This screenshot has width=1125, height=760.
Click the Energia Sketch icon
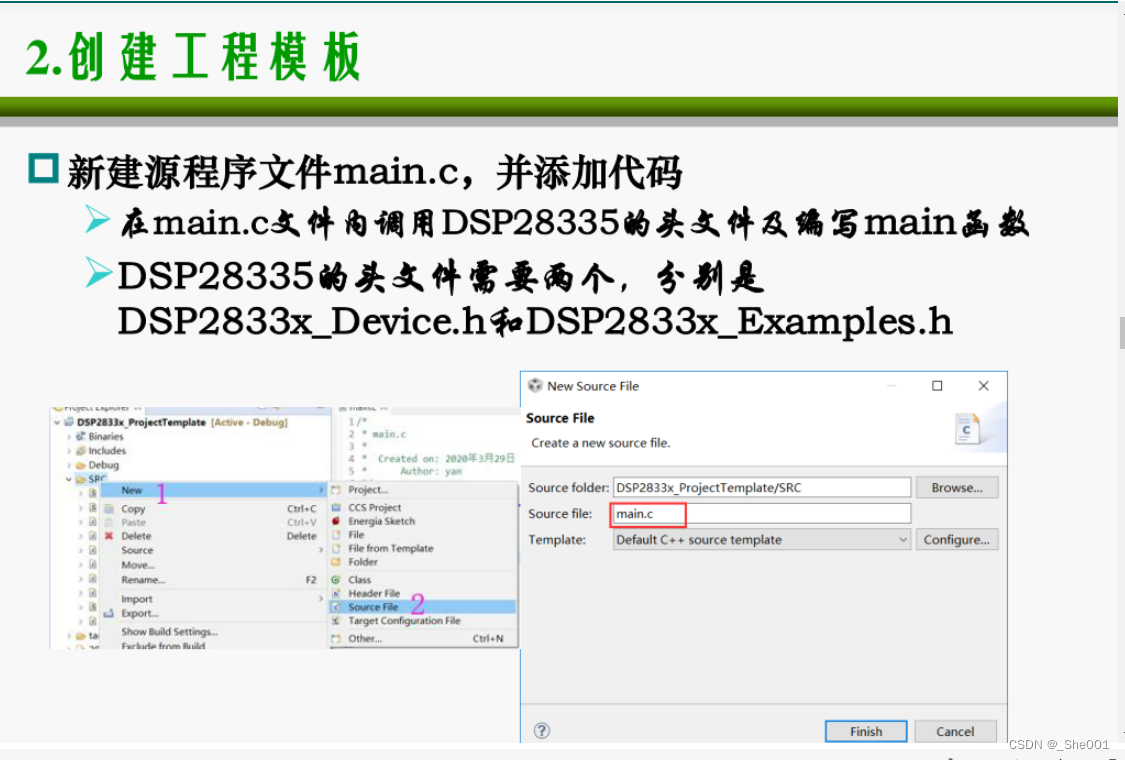[x=335, y=523]
